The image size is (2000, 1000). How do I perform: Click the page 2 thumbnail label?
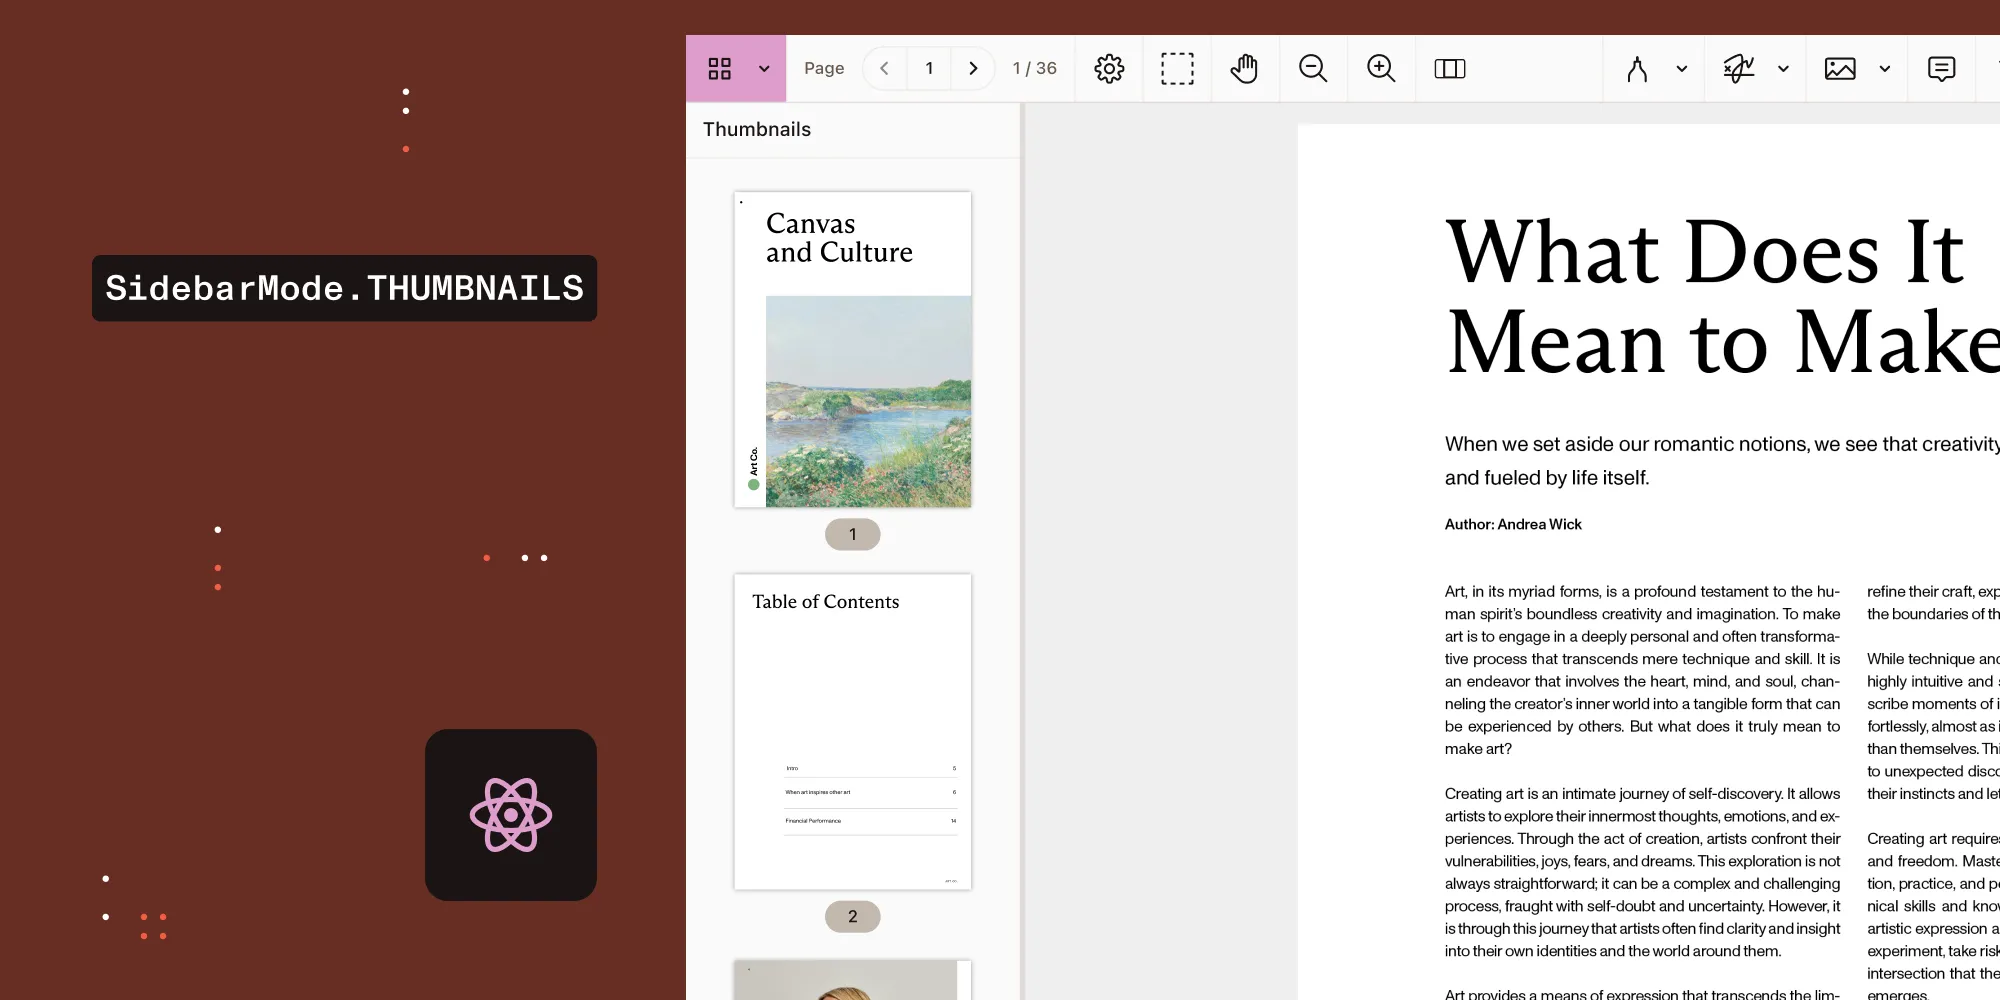click(853, 916)
